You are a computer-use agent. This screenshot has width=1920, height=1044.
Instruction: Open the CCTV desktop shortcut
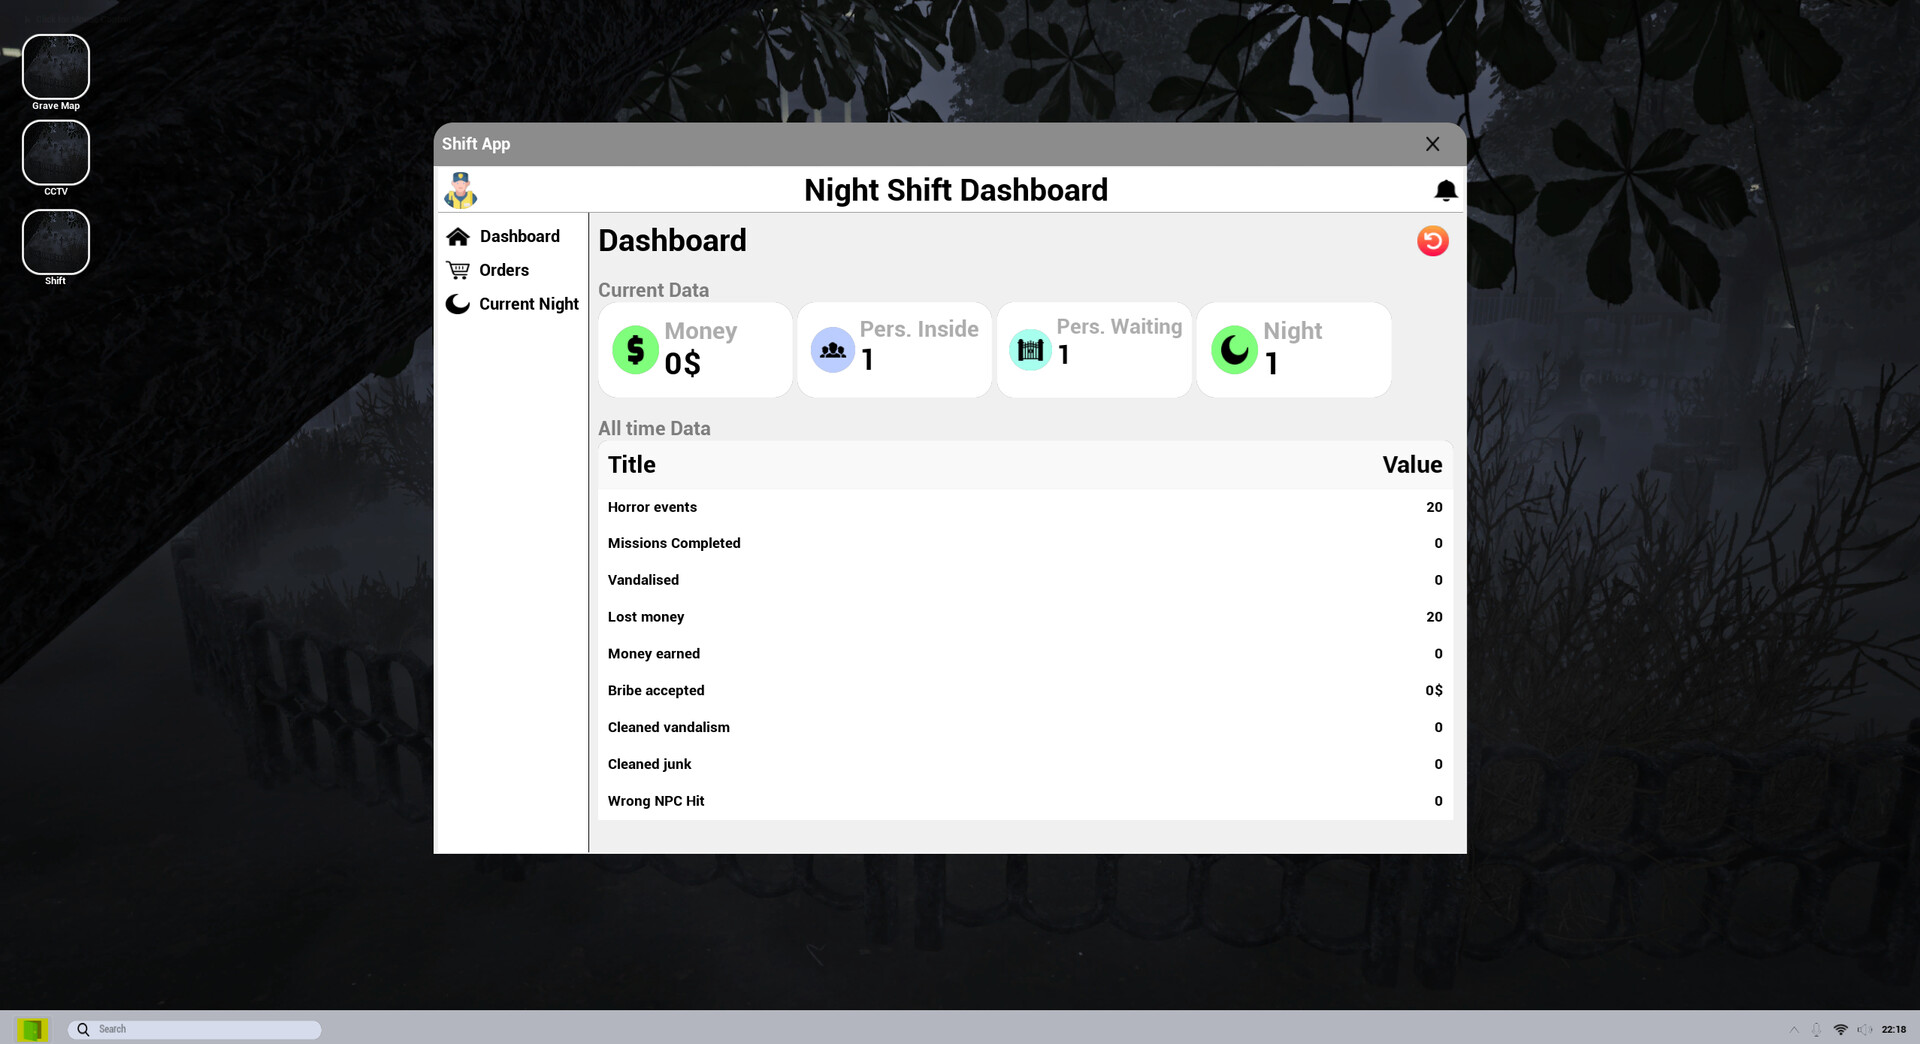(56, 153)
